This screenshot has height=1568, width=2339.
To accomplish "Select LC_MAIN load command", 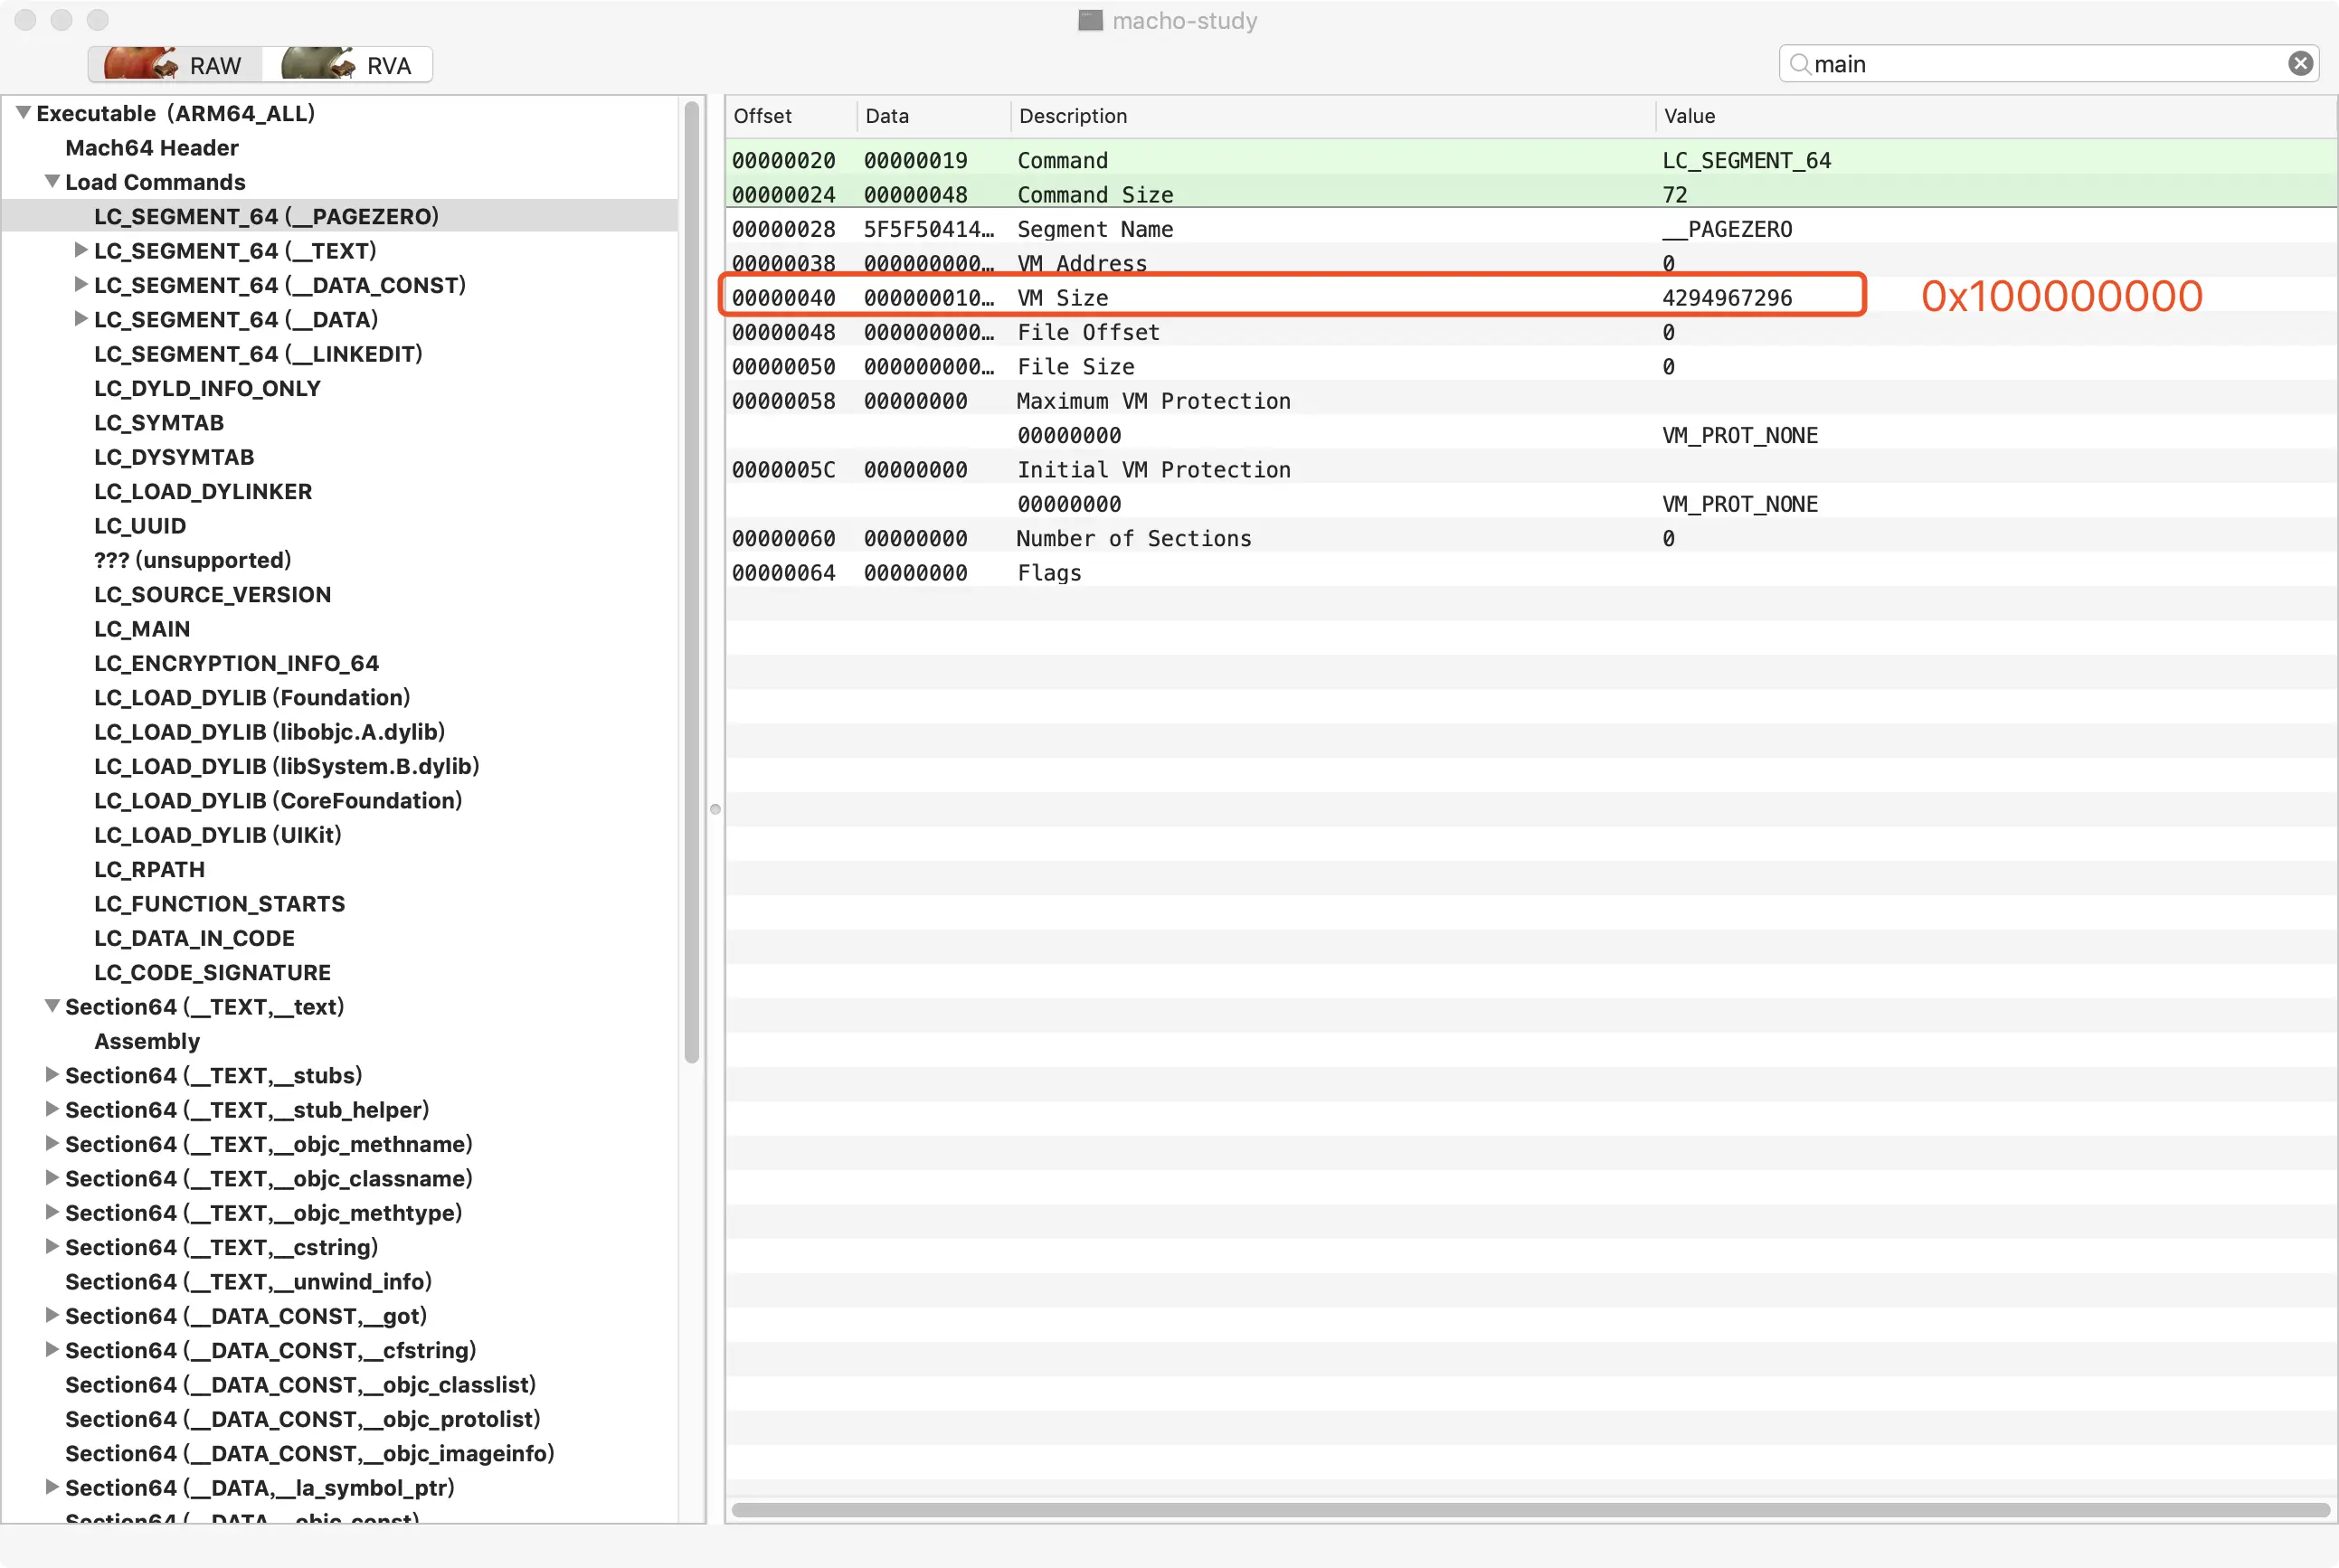I will point(142,629).
